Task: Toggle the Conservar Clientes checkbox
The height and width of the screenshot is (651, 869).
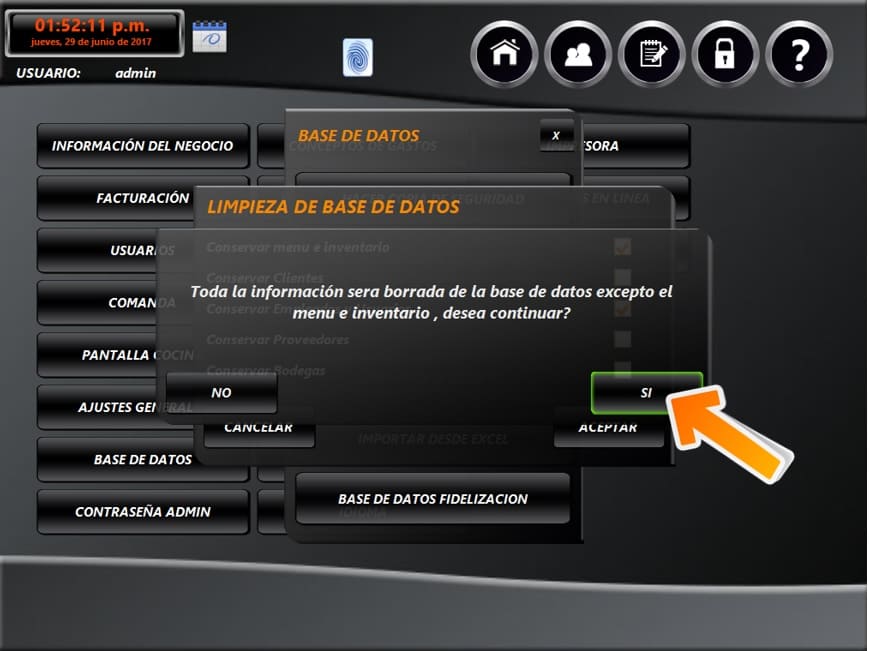Action: 622,277
